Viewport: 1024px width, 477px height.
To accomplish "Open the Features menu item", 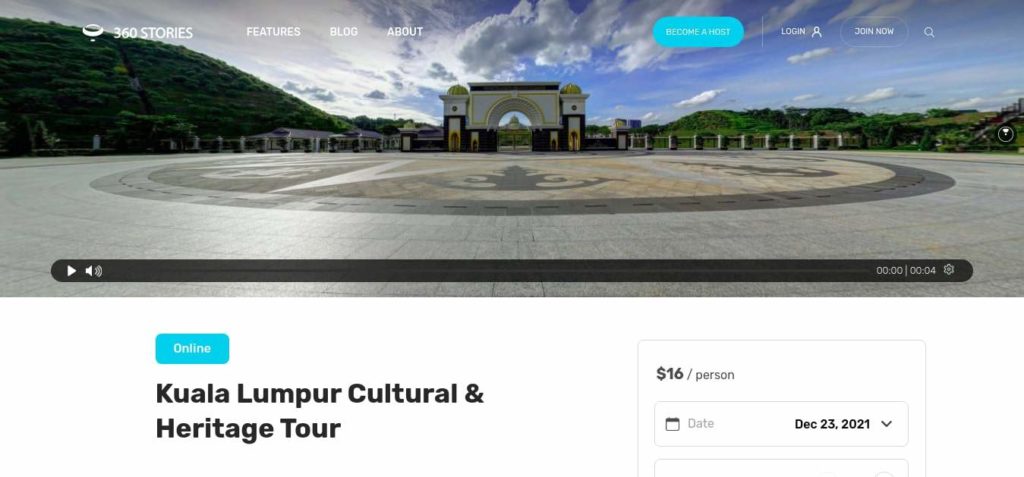I will (273, 32).
